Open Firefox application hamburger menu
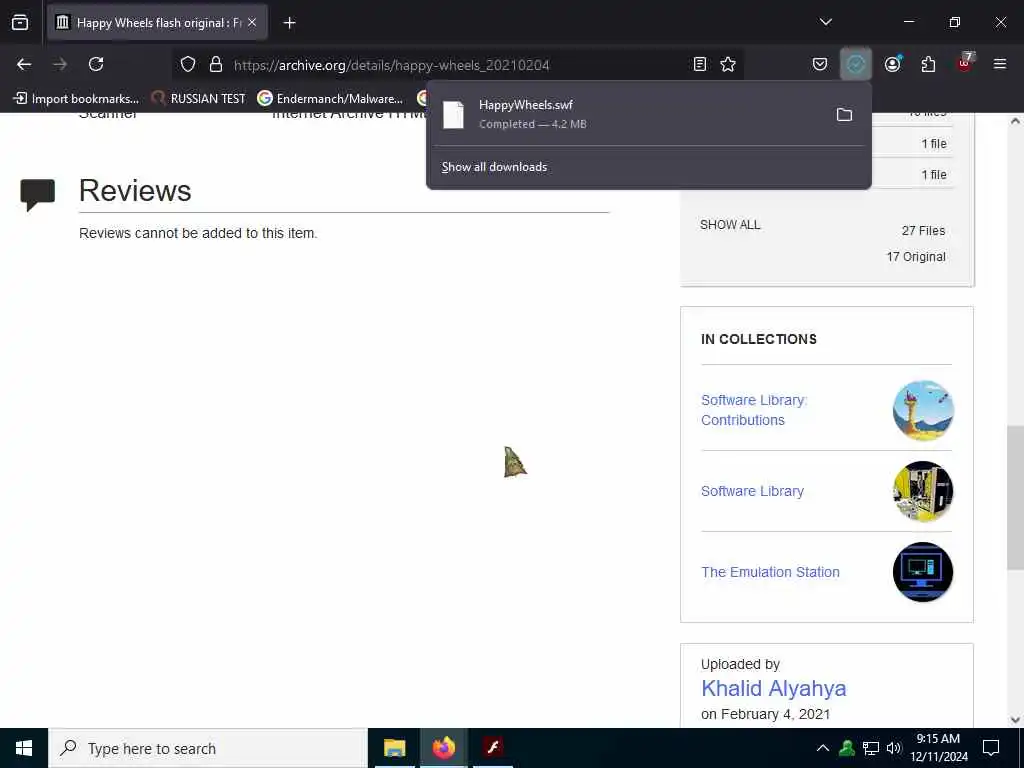1024x768 pixels. [x=1000, y=64]
